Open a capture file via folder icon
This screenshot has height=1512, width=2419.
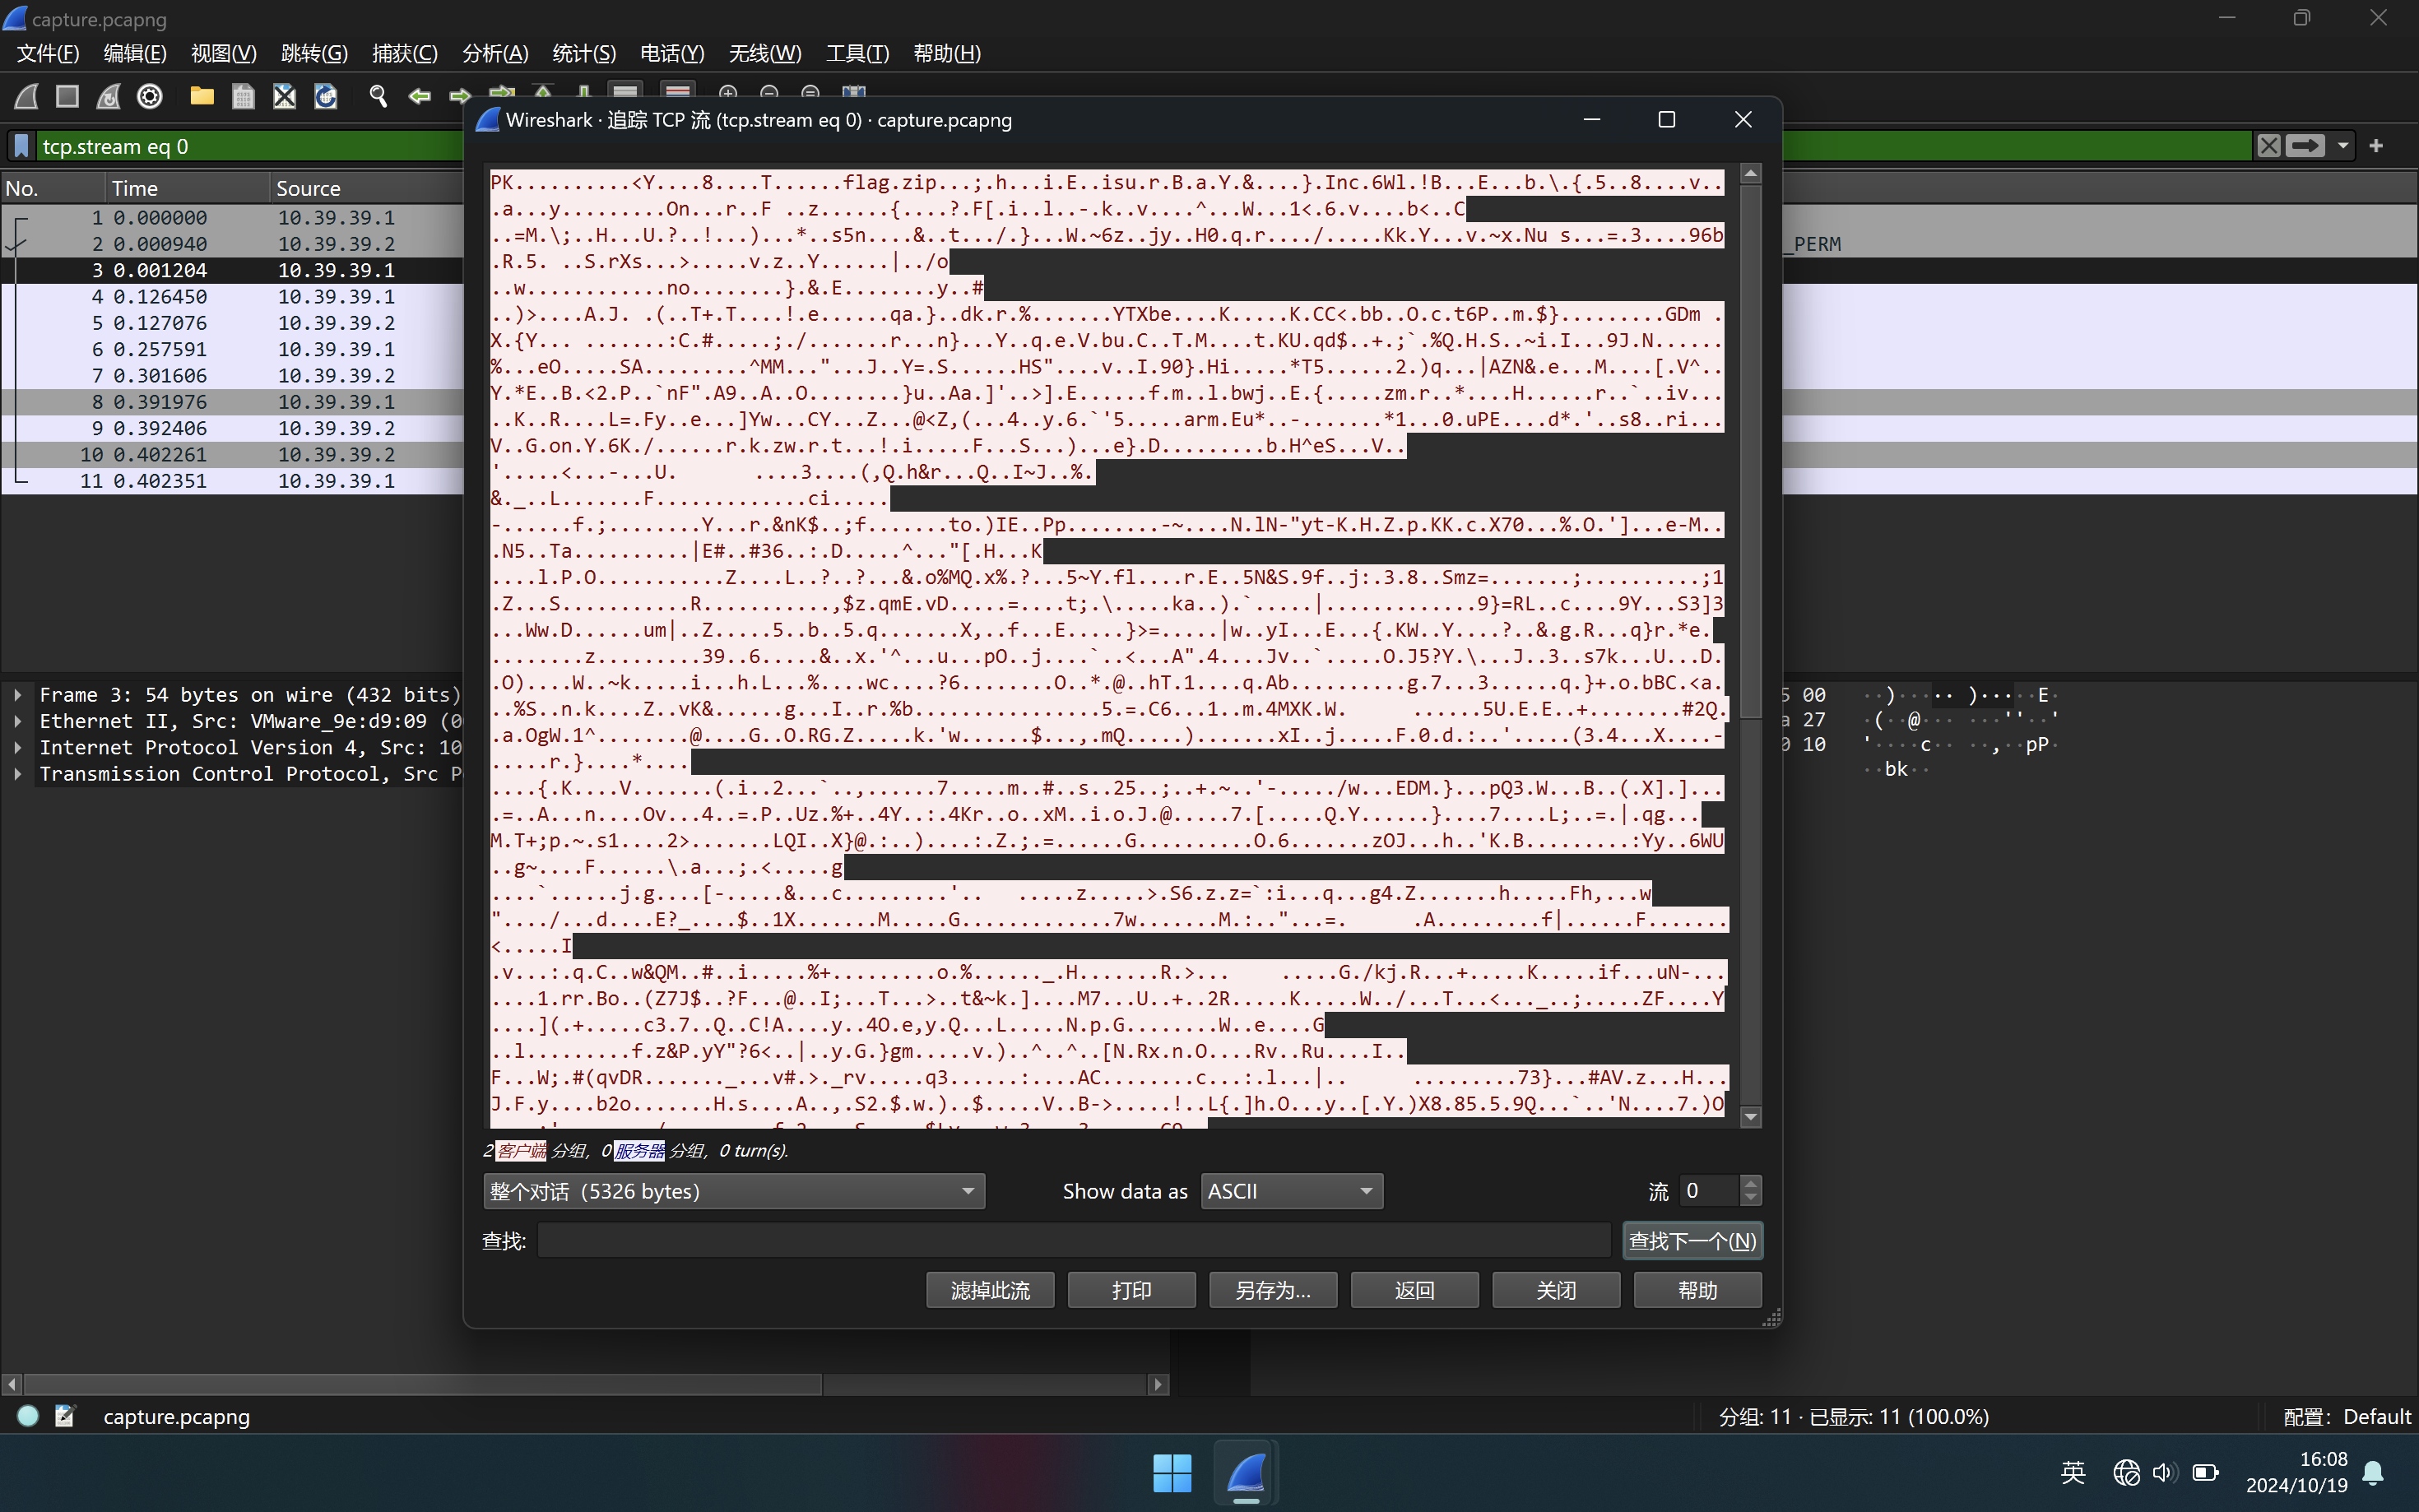pyautogui.click(x=202, y=96)
